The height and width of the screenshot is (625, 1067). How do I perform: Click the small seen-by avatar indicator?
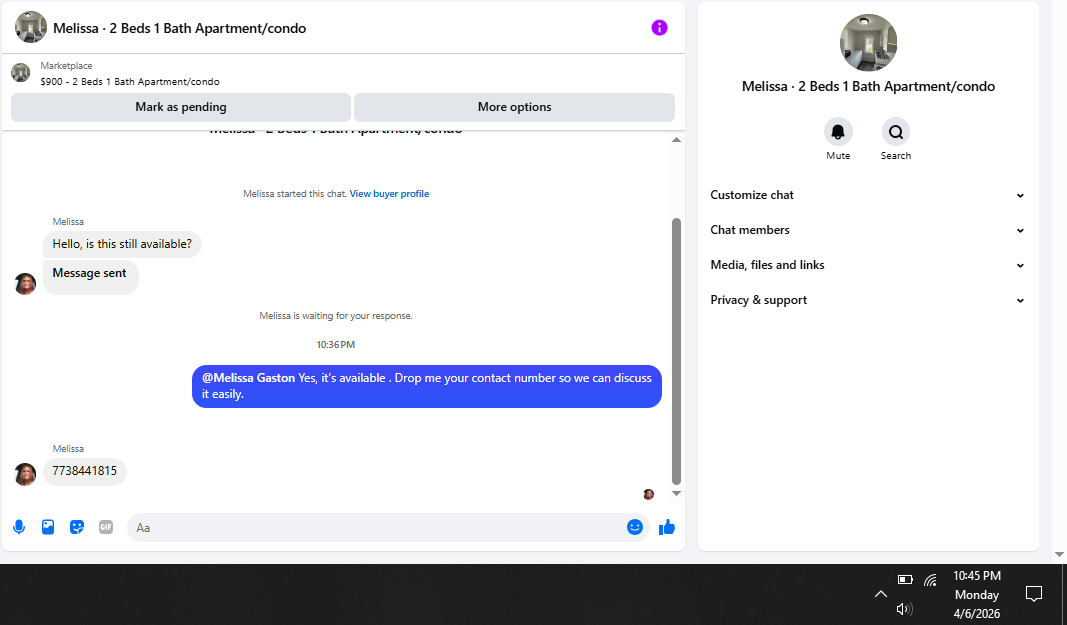pyautogui.click(x=649, y=494)
